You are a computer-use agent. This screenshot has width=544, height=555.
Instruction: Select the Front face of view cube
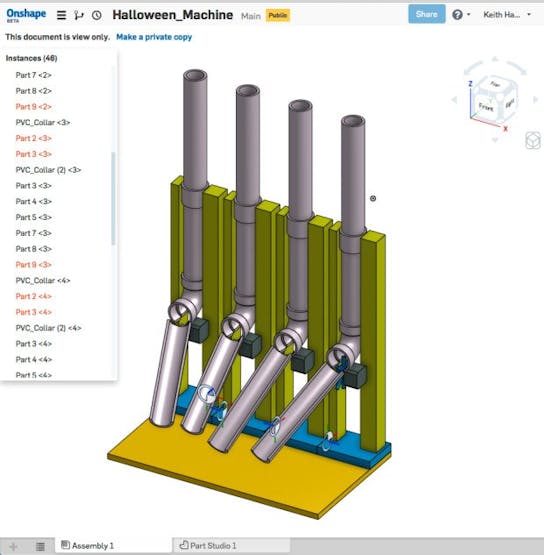(x=486, y=106)
